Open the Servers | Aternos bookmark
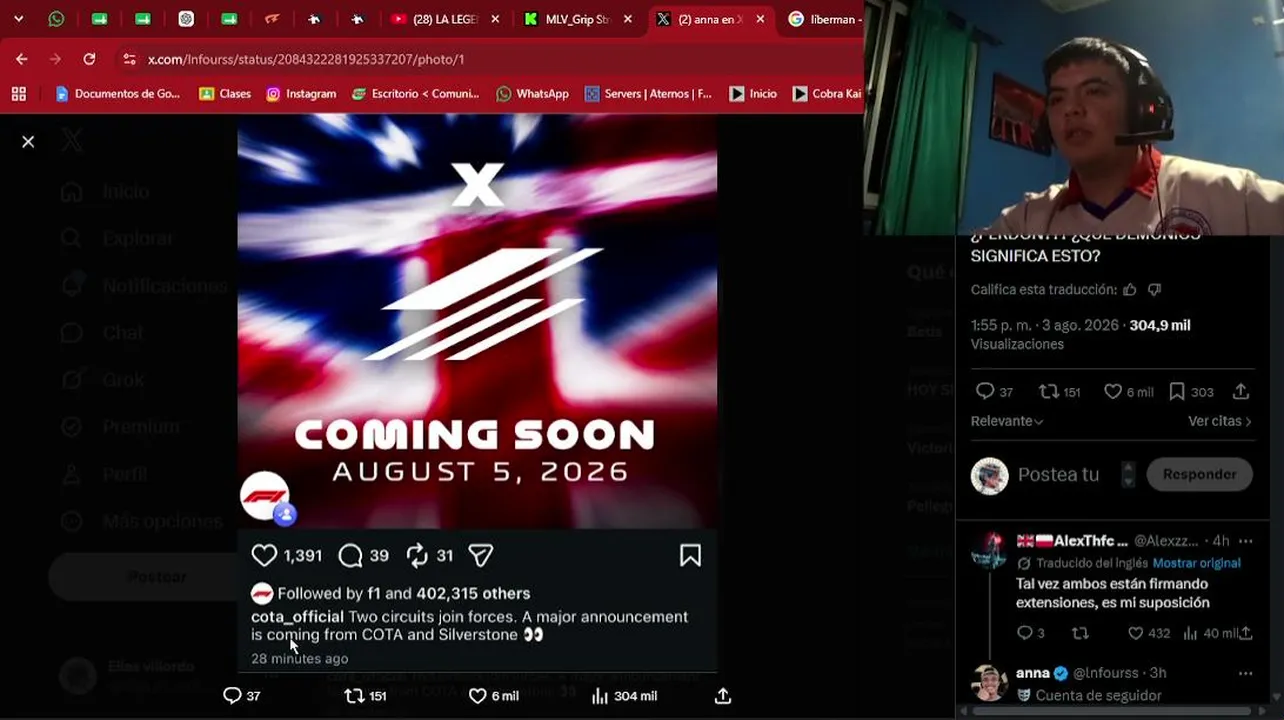 (648, 94)
